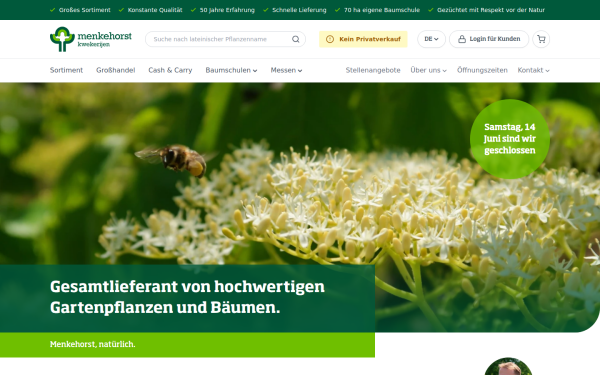Click the 'Menkehorst, natürlich.' tagline
The image size is (600, 375).
(93, 344)
